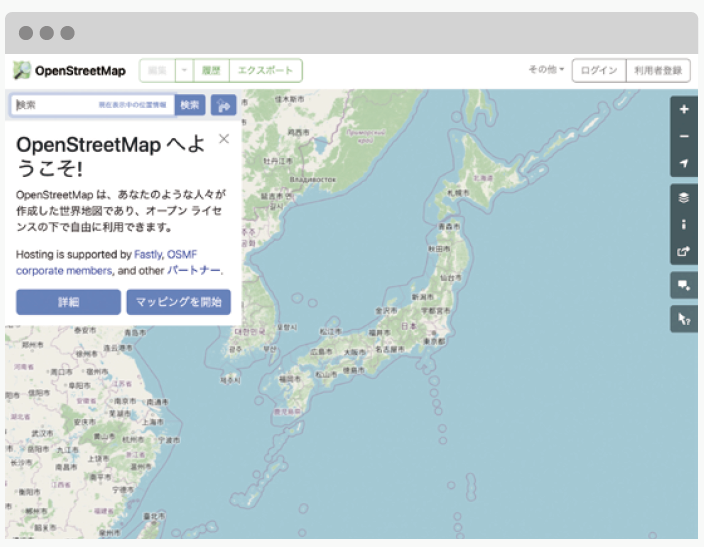
Task: Click the 現在表示中の位置情報 link
Action: click(x=132, y=105)
